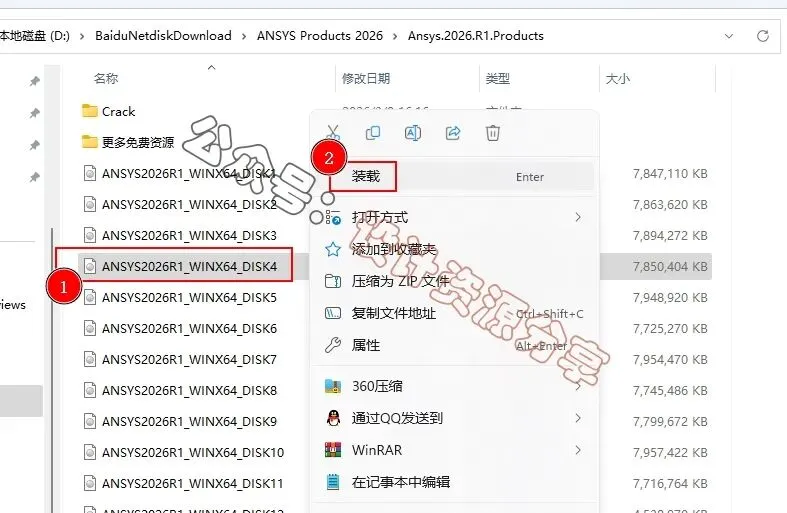Open the WinRAR submenu
Screen dimensions: 787x513
[x=454, y=450]
